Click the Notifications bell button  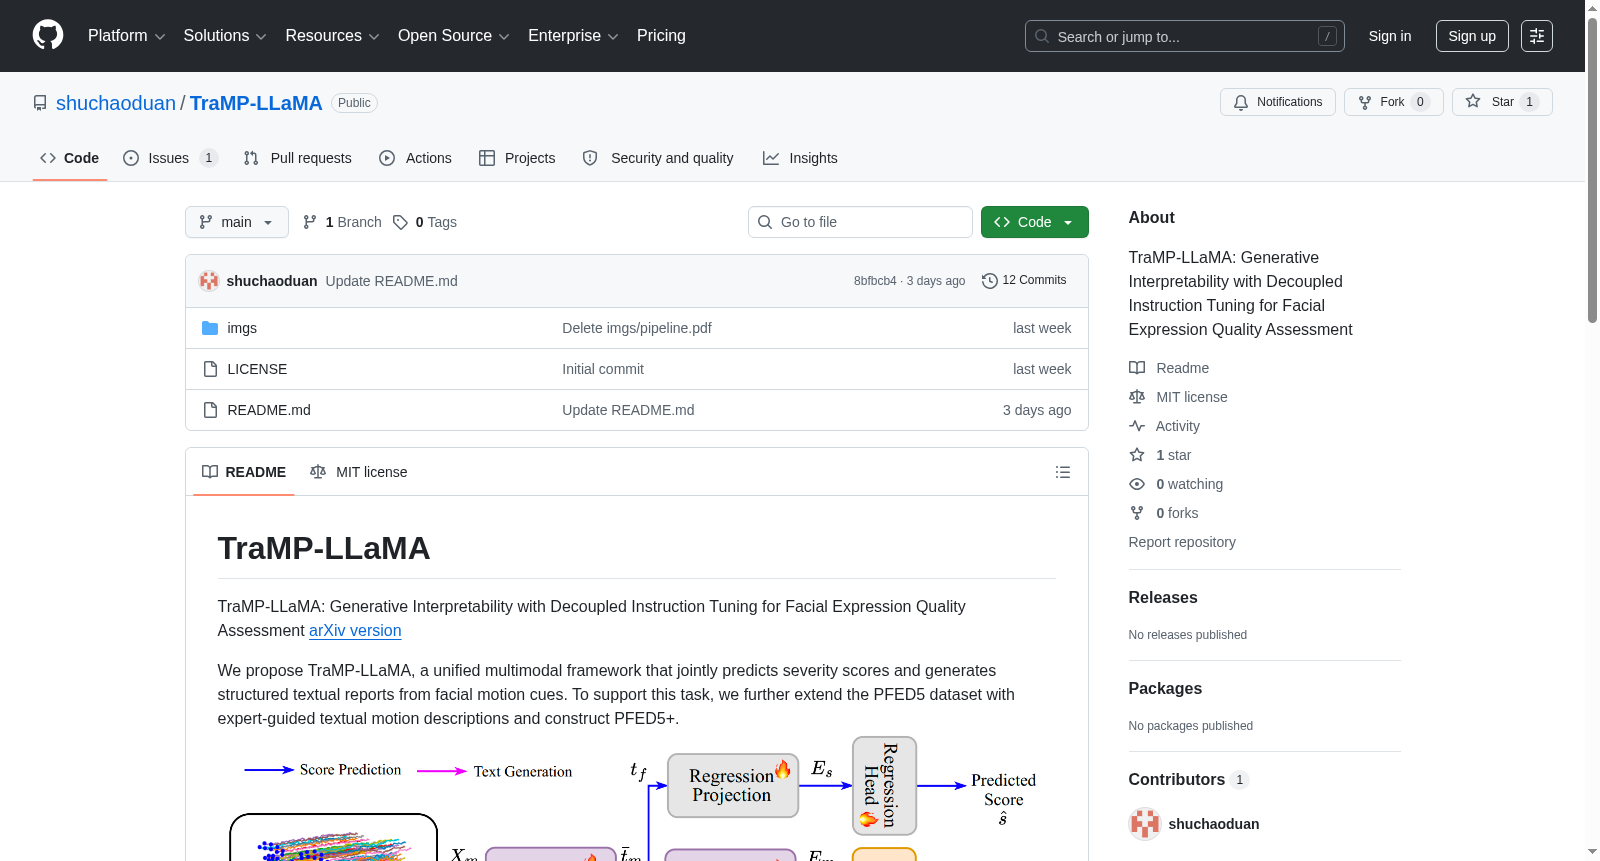[1277, 102]
